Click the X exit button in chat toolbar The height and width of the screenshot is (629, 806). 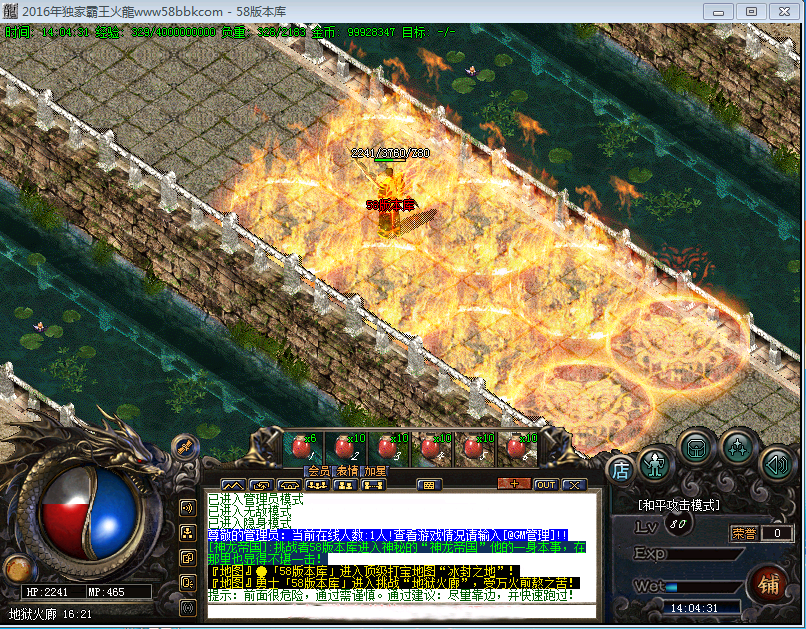click(574, 485)
